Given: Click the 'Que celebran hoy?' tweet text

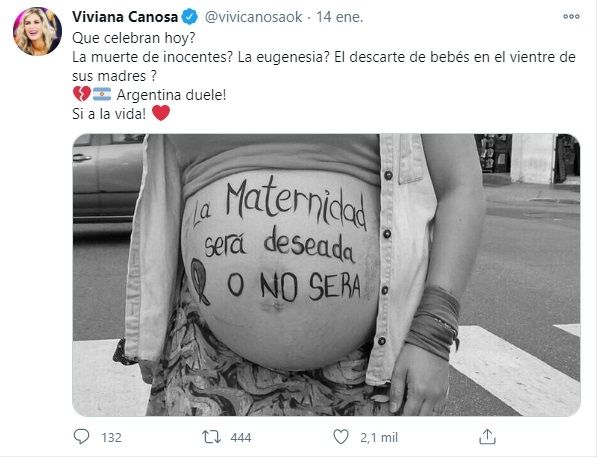Looking at the screenshot, I should click(x=134, y=38).
